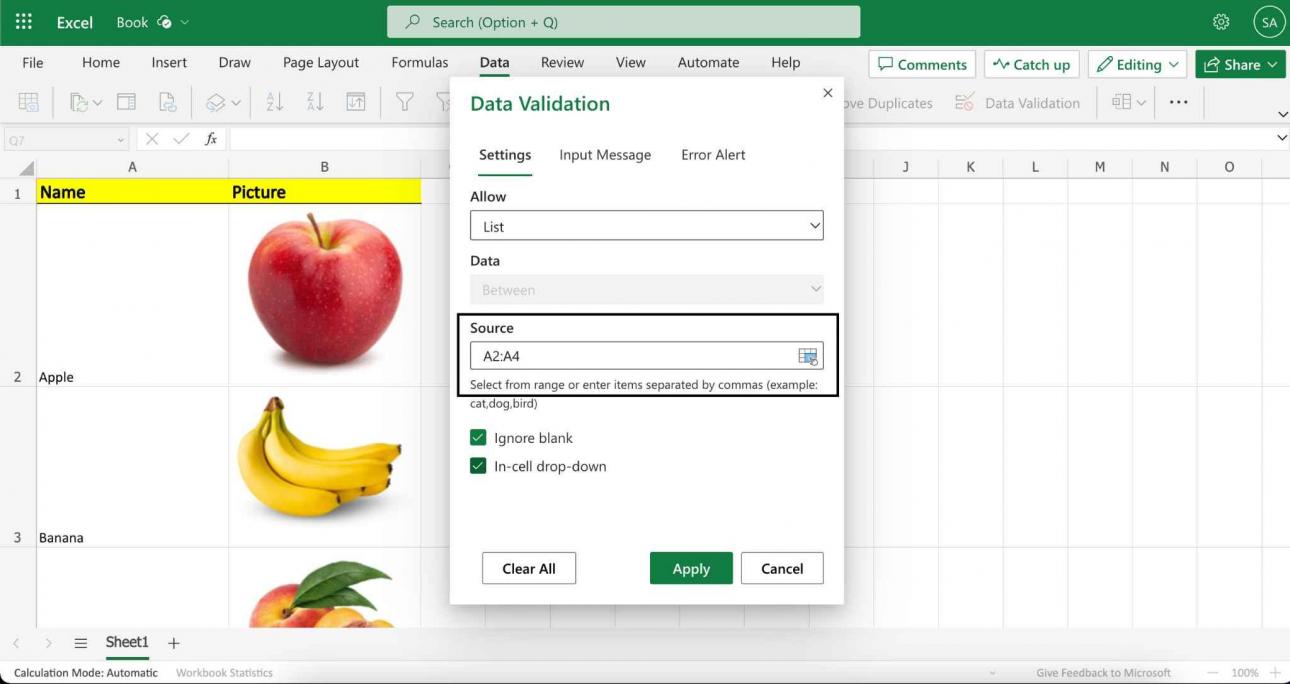
Task: Click Sort Ascending A to Z icon
Action: [x=274, y=102]
